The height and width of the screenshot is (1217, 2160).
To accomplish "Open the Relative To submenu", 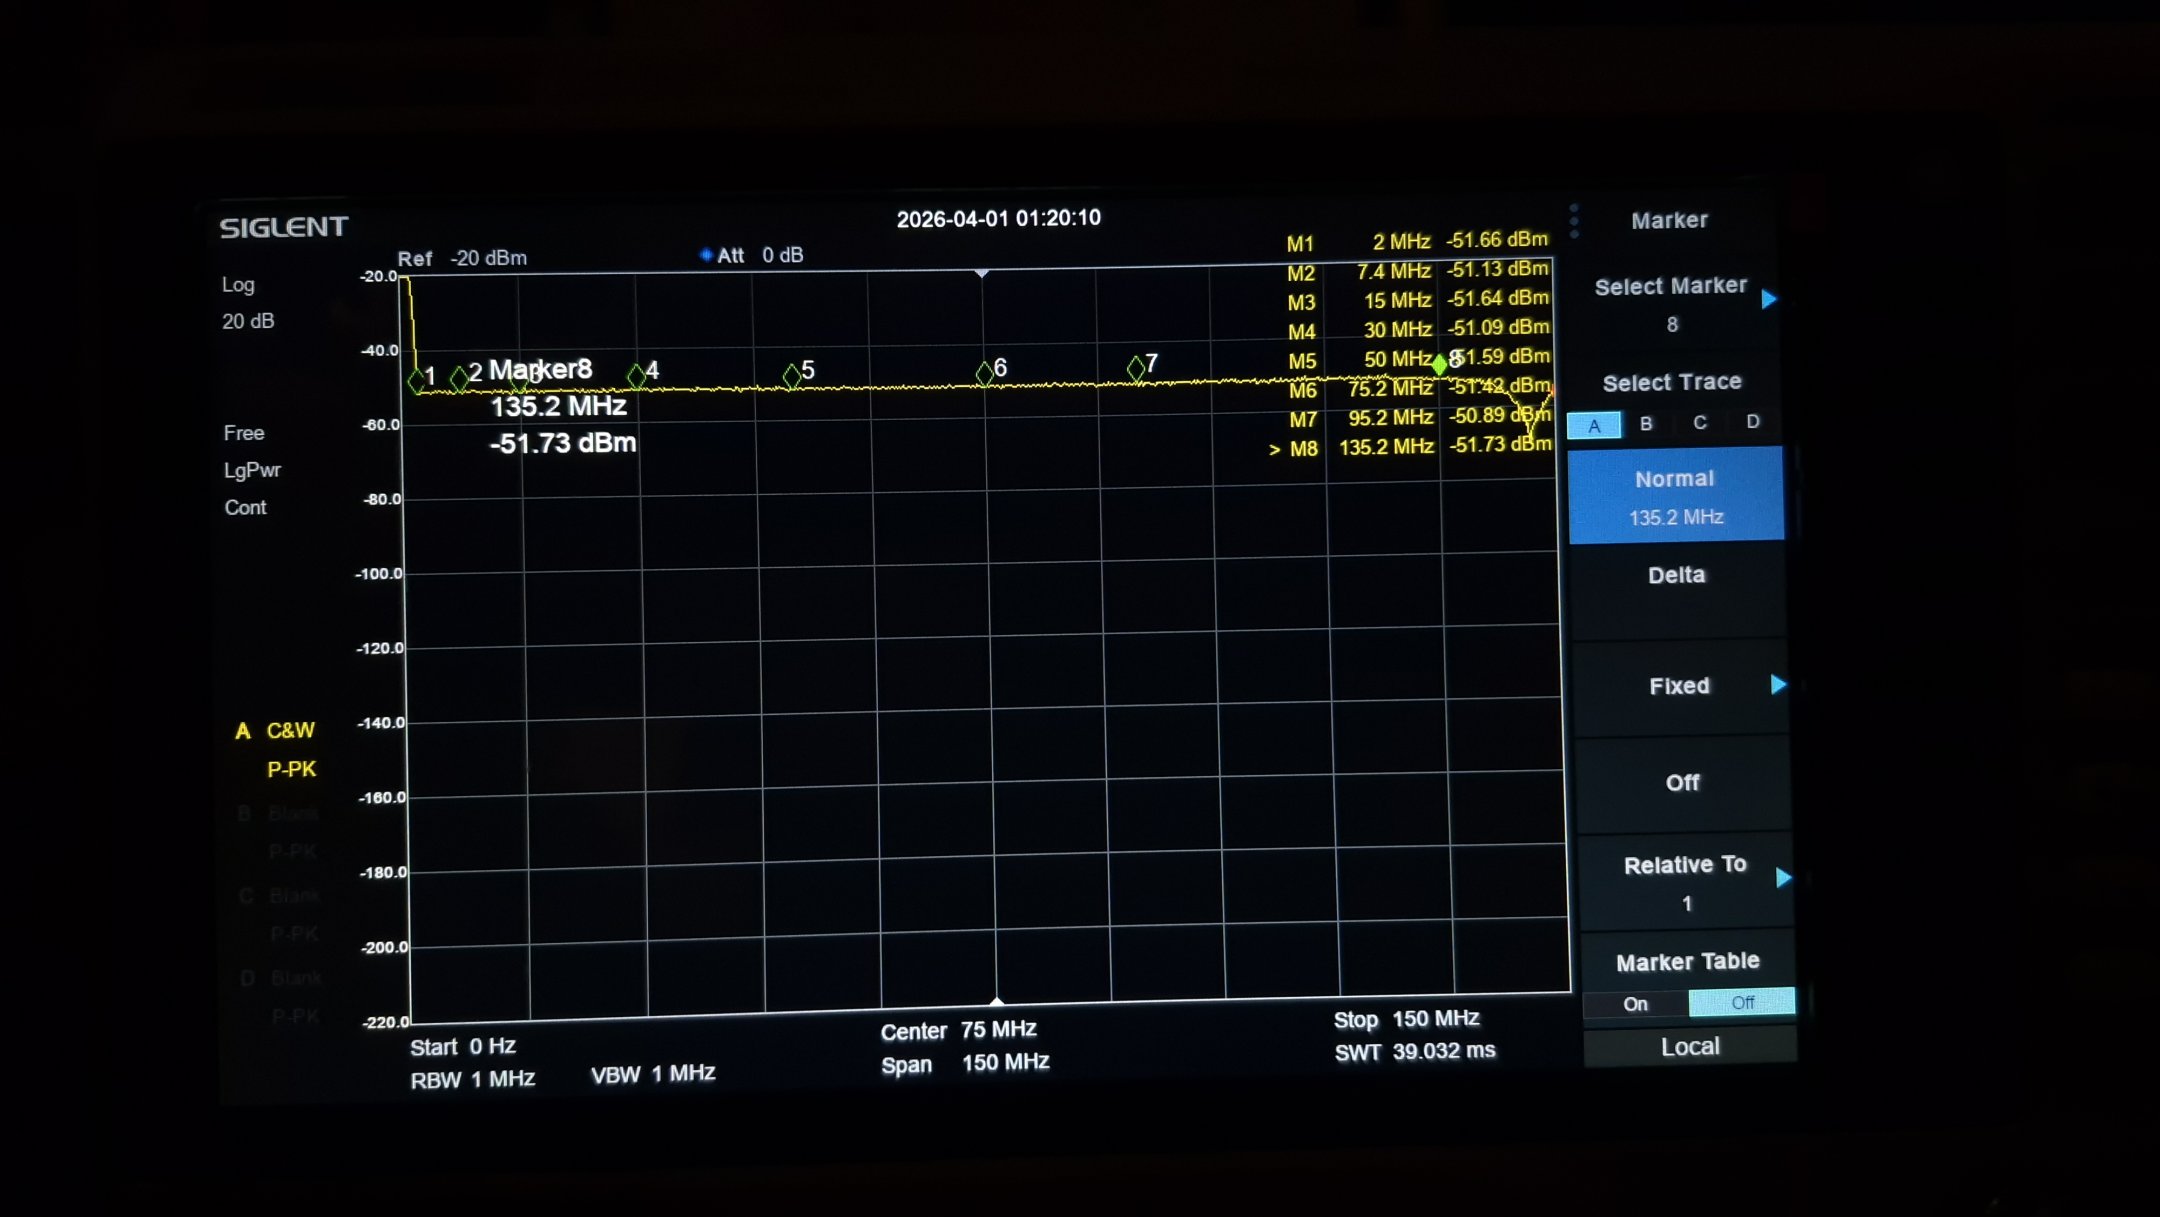I will pos(1783,878).
